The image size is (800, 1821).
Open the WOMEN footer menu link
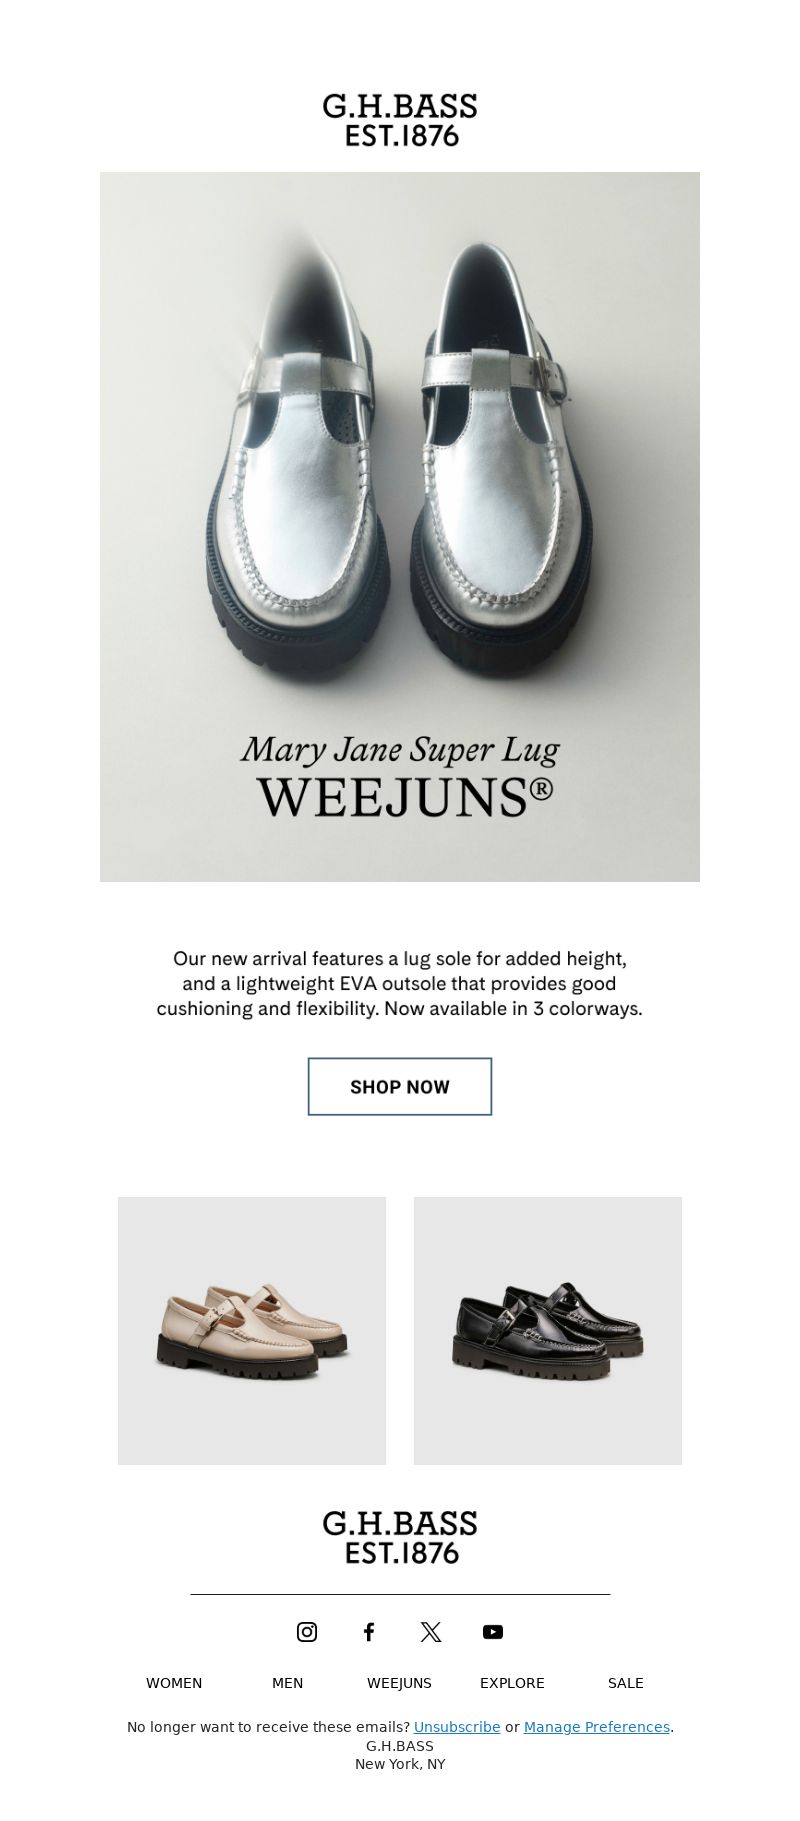(x=174, y=1683)
